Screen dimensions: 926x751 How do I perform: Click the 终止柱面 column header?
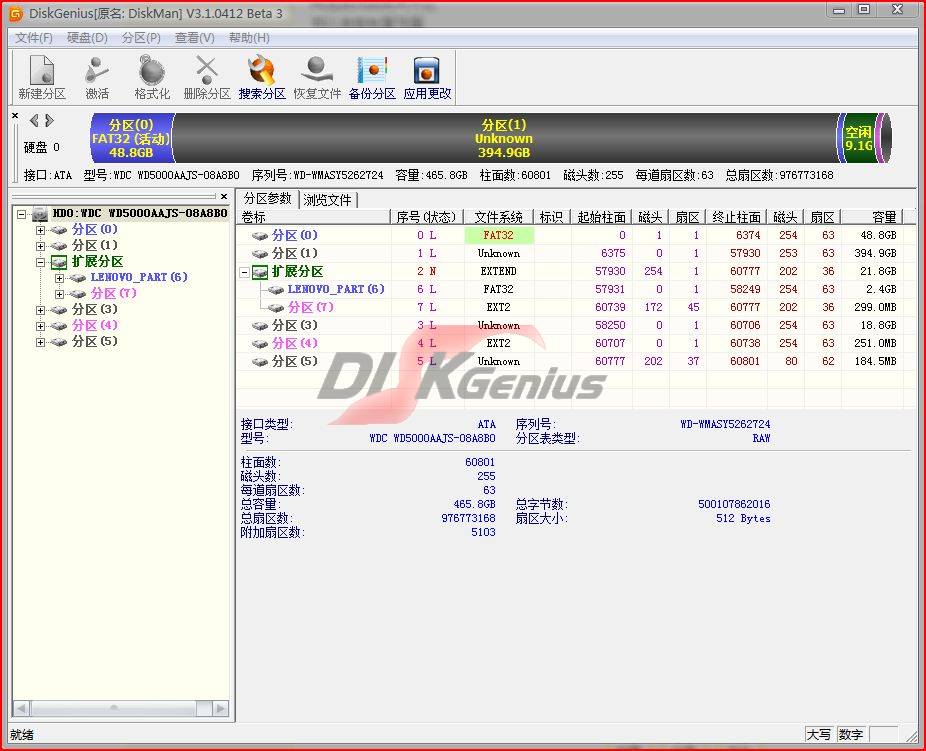[736, 217]
